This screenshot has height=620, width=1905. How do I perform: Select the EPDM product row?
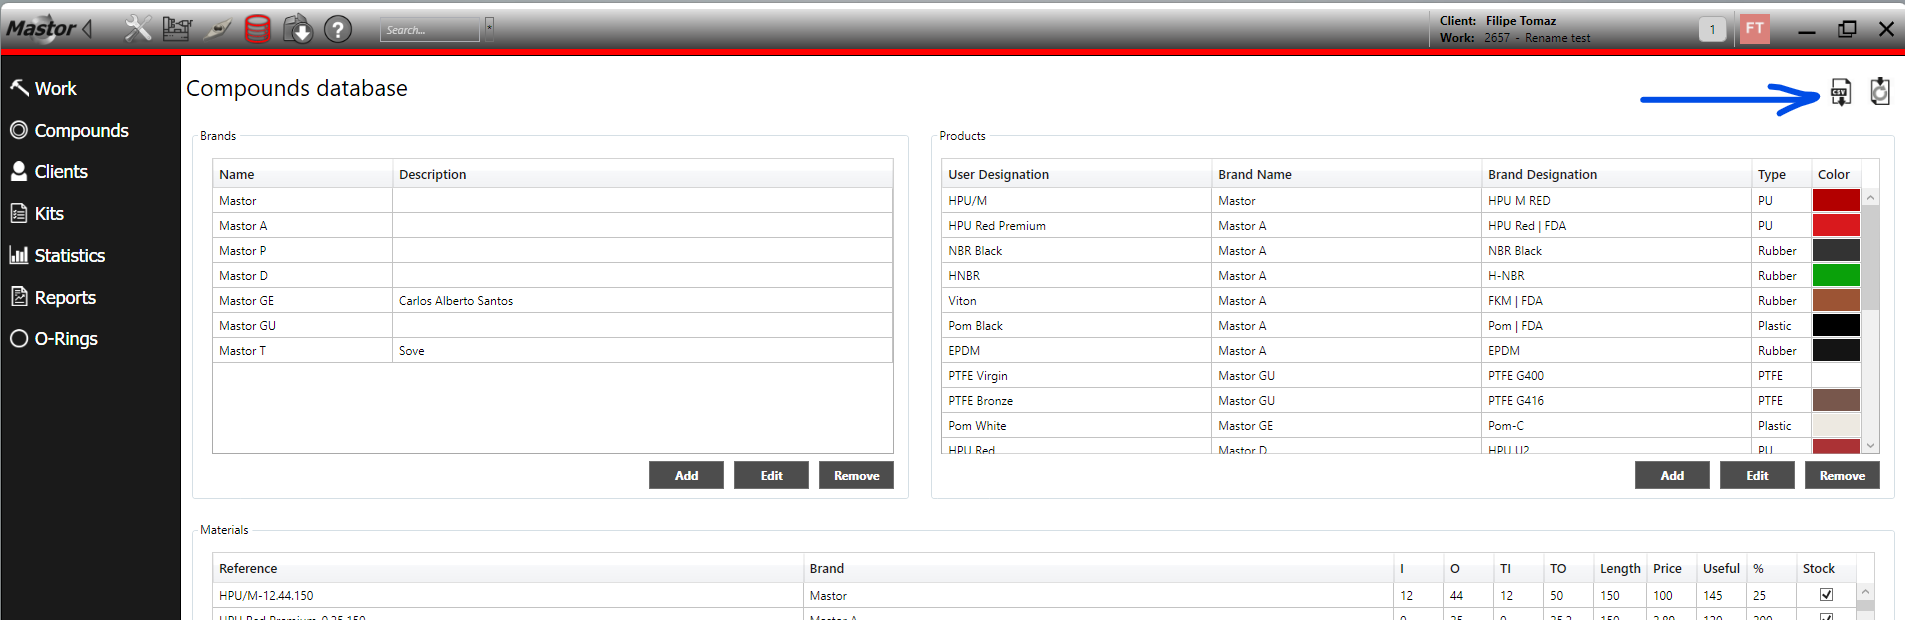click(1401, 350)
